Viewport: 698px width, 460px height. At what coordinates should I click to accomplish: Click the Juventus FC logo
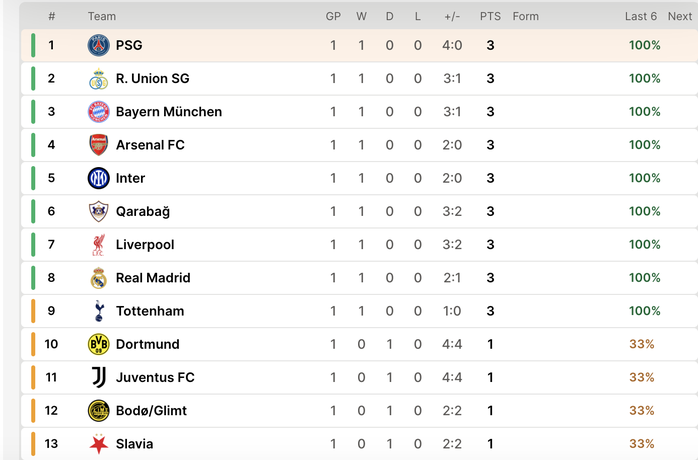98,377
